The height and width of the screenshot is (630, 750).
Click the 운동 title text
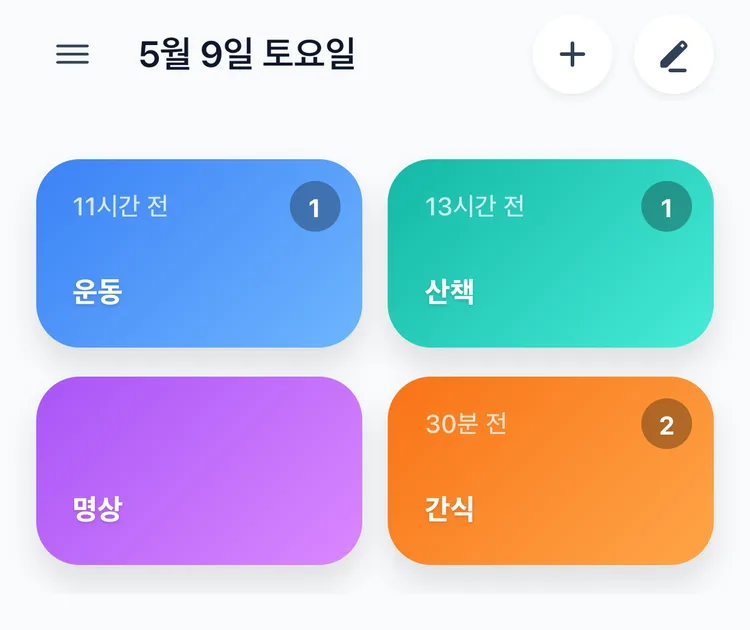tap(98, 291)
